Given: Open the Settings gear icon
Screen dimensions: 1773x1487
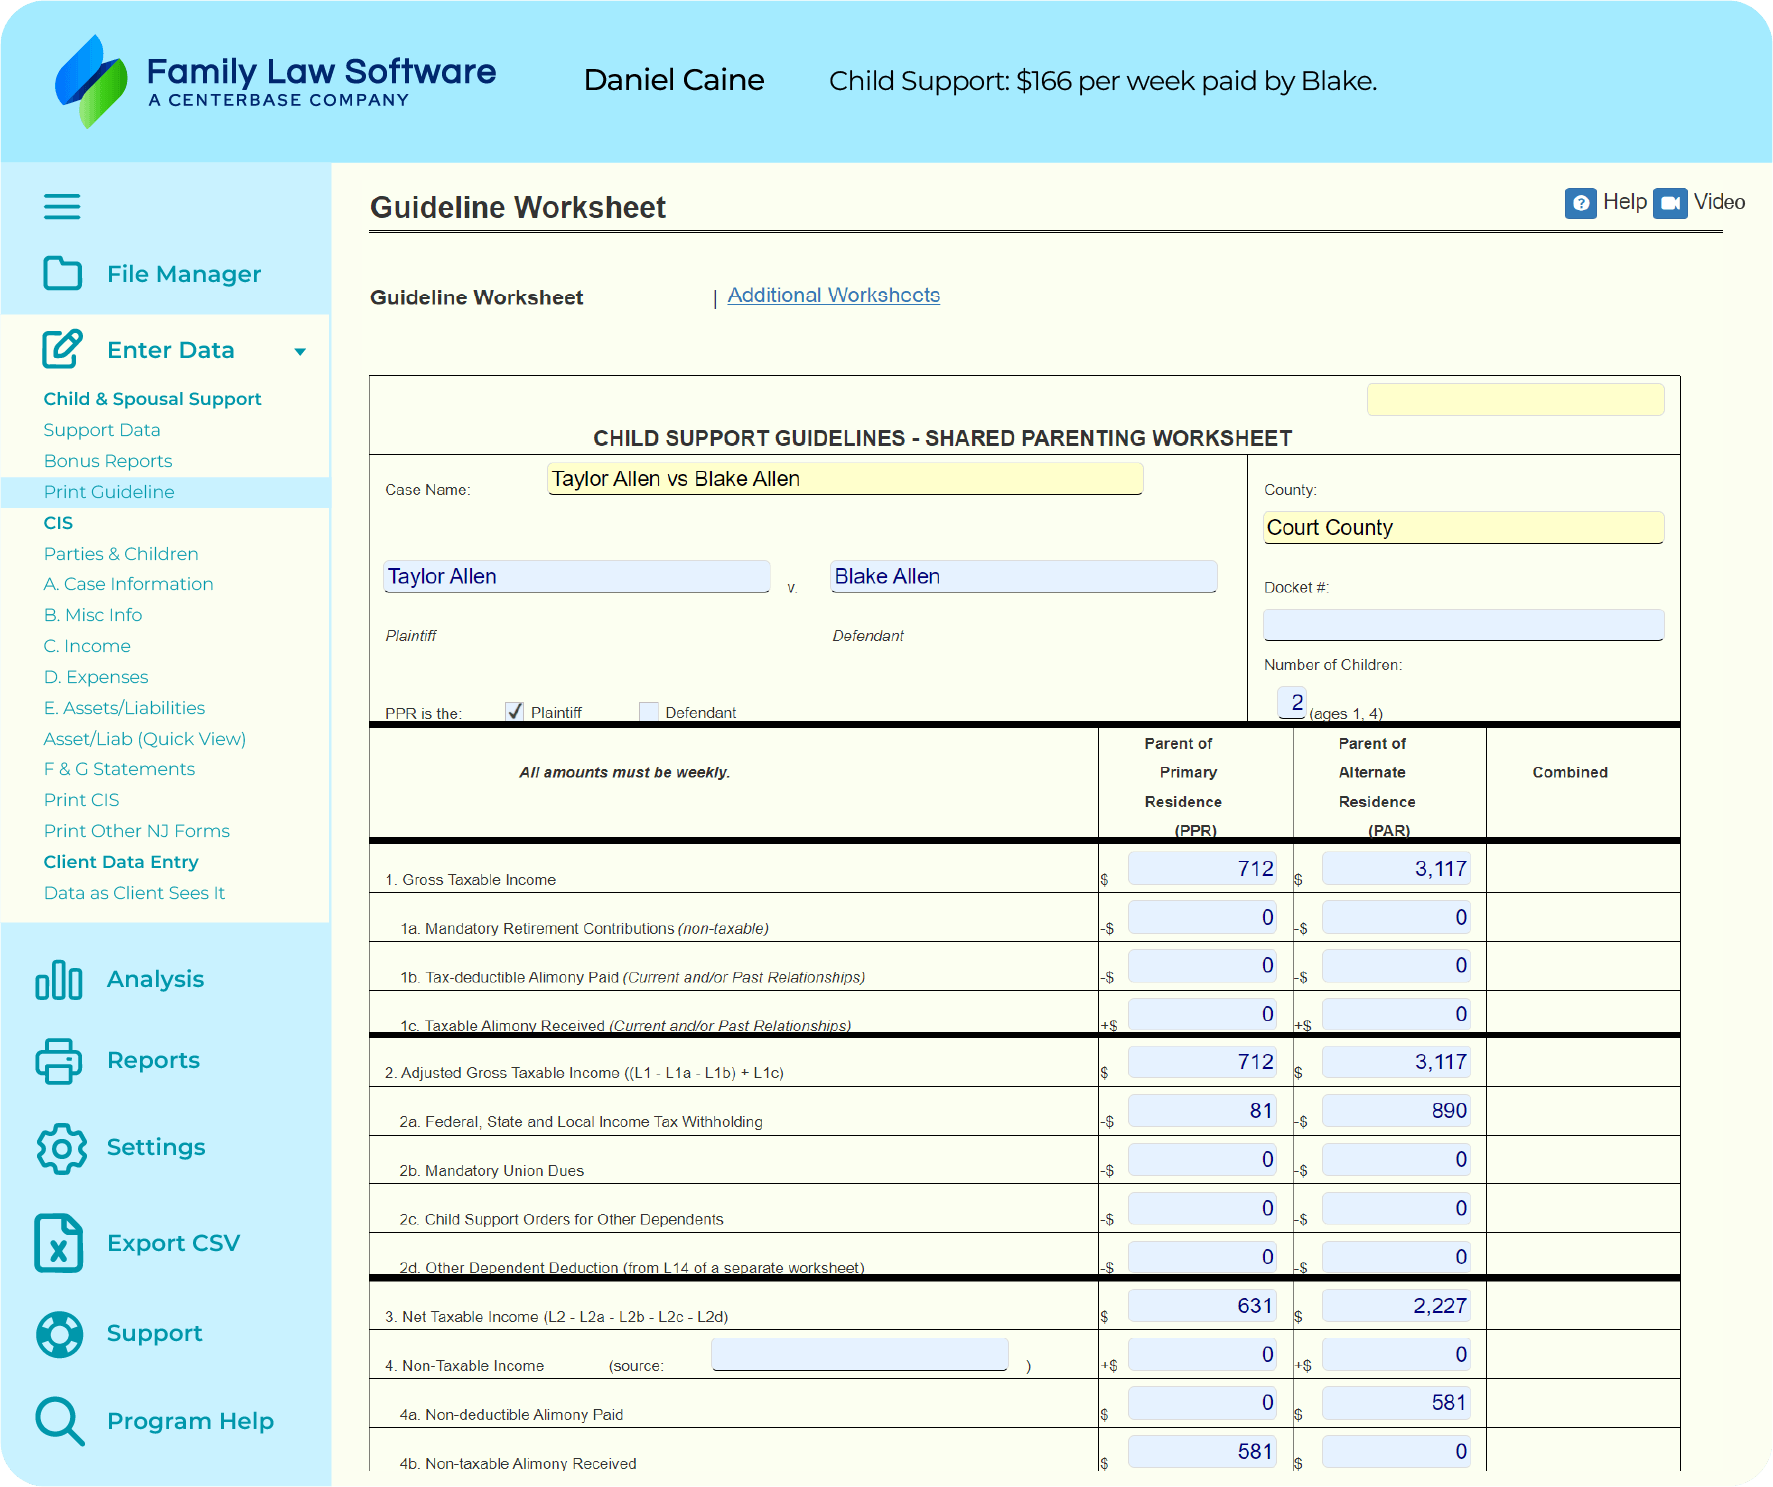Looking at the screenshot, I should coord(61,1148).
